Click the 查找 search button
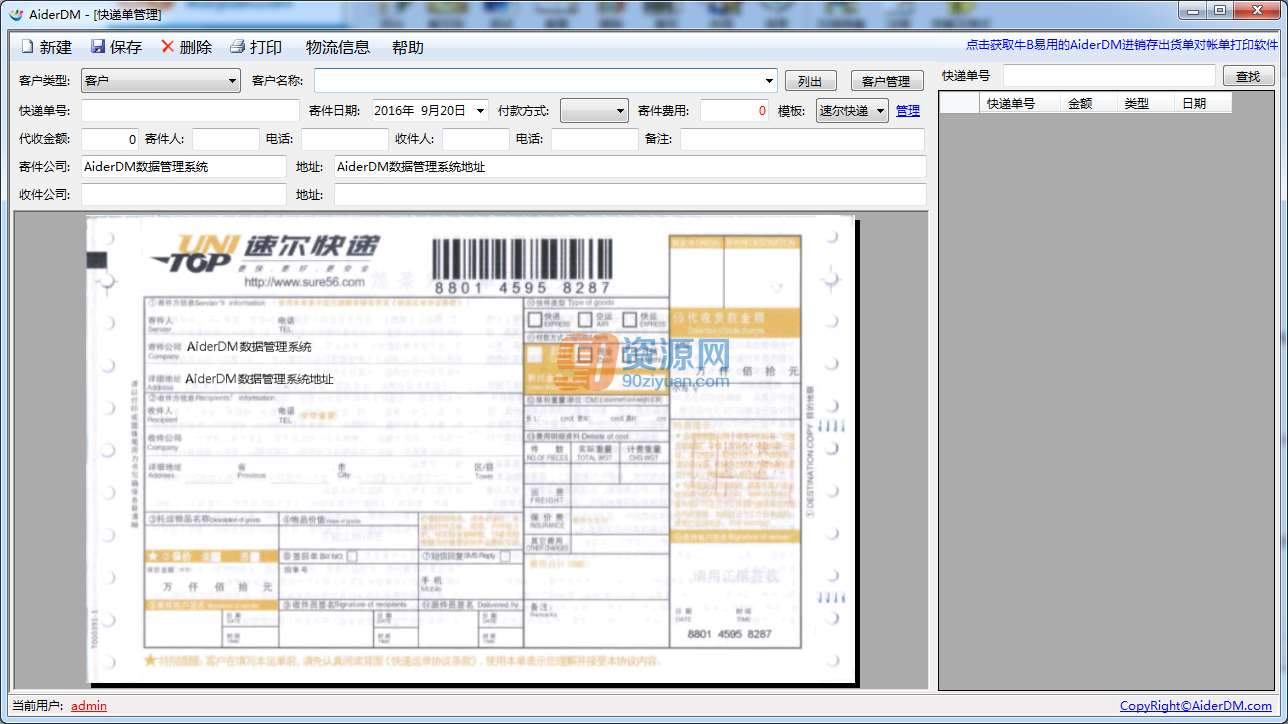1288x724 pixels. click(x=1249, y=76)
